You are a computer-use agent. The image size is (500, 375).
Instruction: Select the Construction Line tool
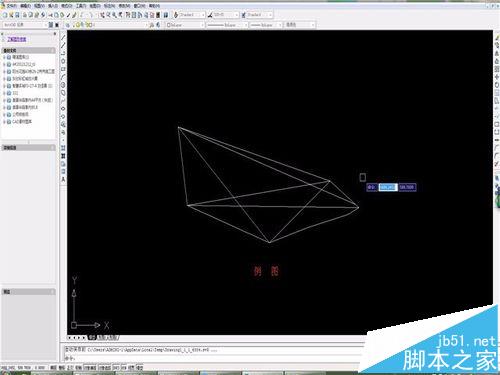(63, 45)
